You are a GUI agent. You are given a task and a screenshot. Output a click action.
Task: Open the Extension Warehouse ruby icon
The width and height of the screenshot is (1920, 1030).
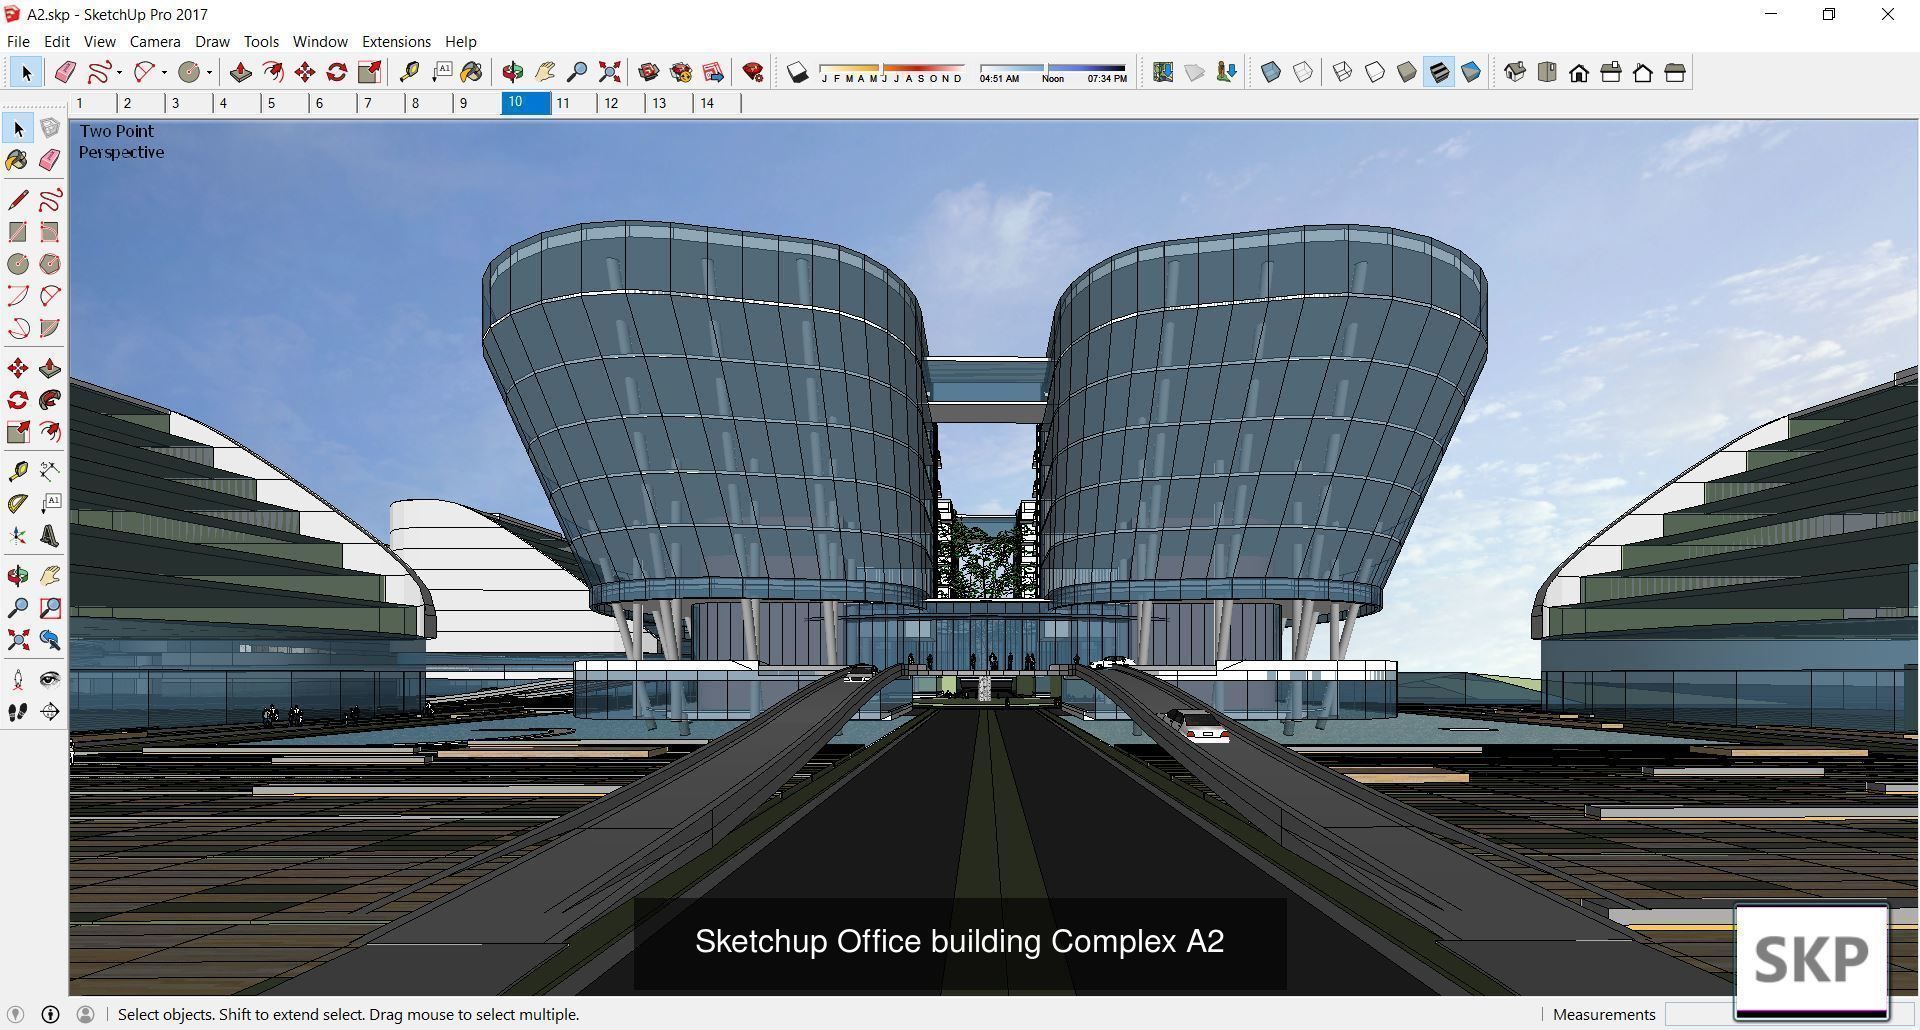753,72
